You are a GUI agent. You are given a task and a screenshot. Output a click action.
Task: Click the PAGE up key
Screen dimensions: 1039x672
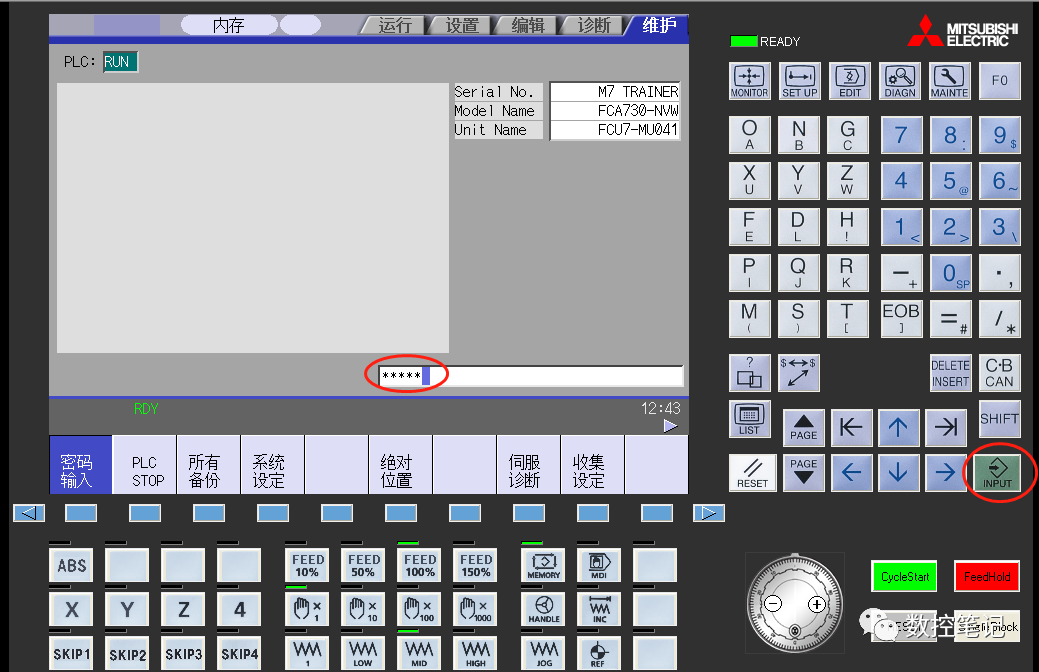[x=804, y=427]
